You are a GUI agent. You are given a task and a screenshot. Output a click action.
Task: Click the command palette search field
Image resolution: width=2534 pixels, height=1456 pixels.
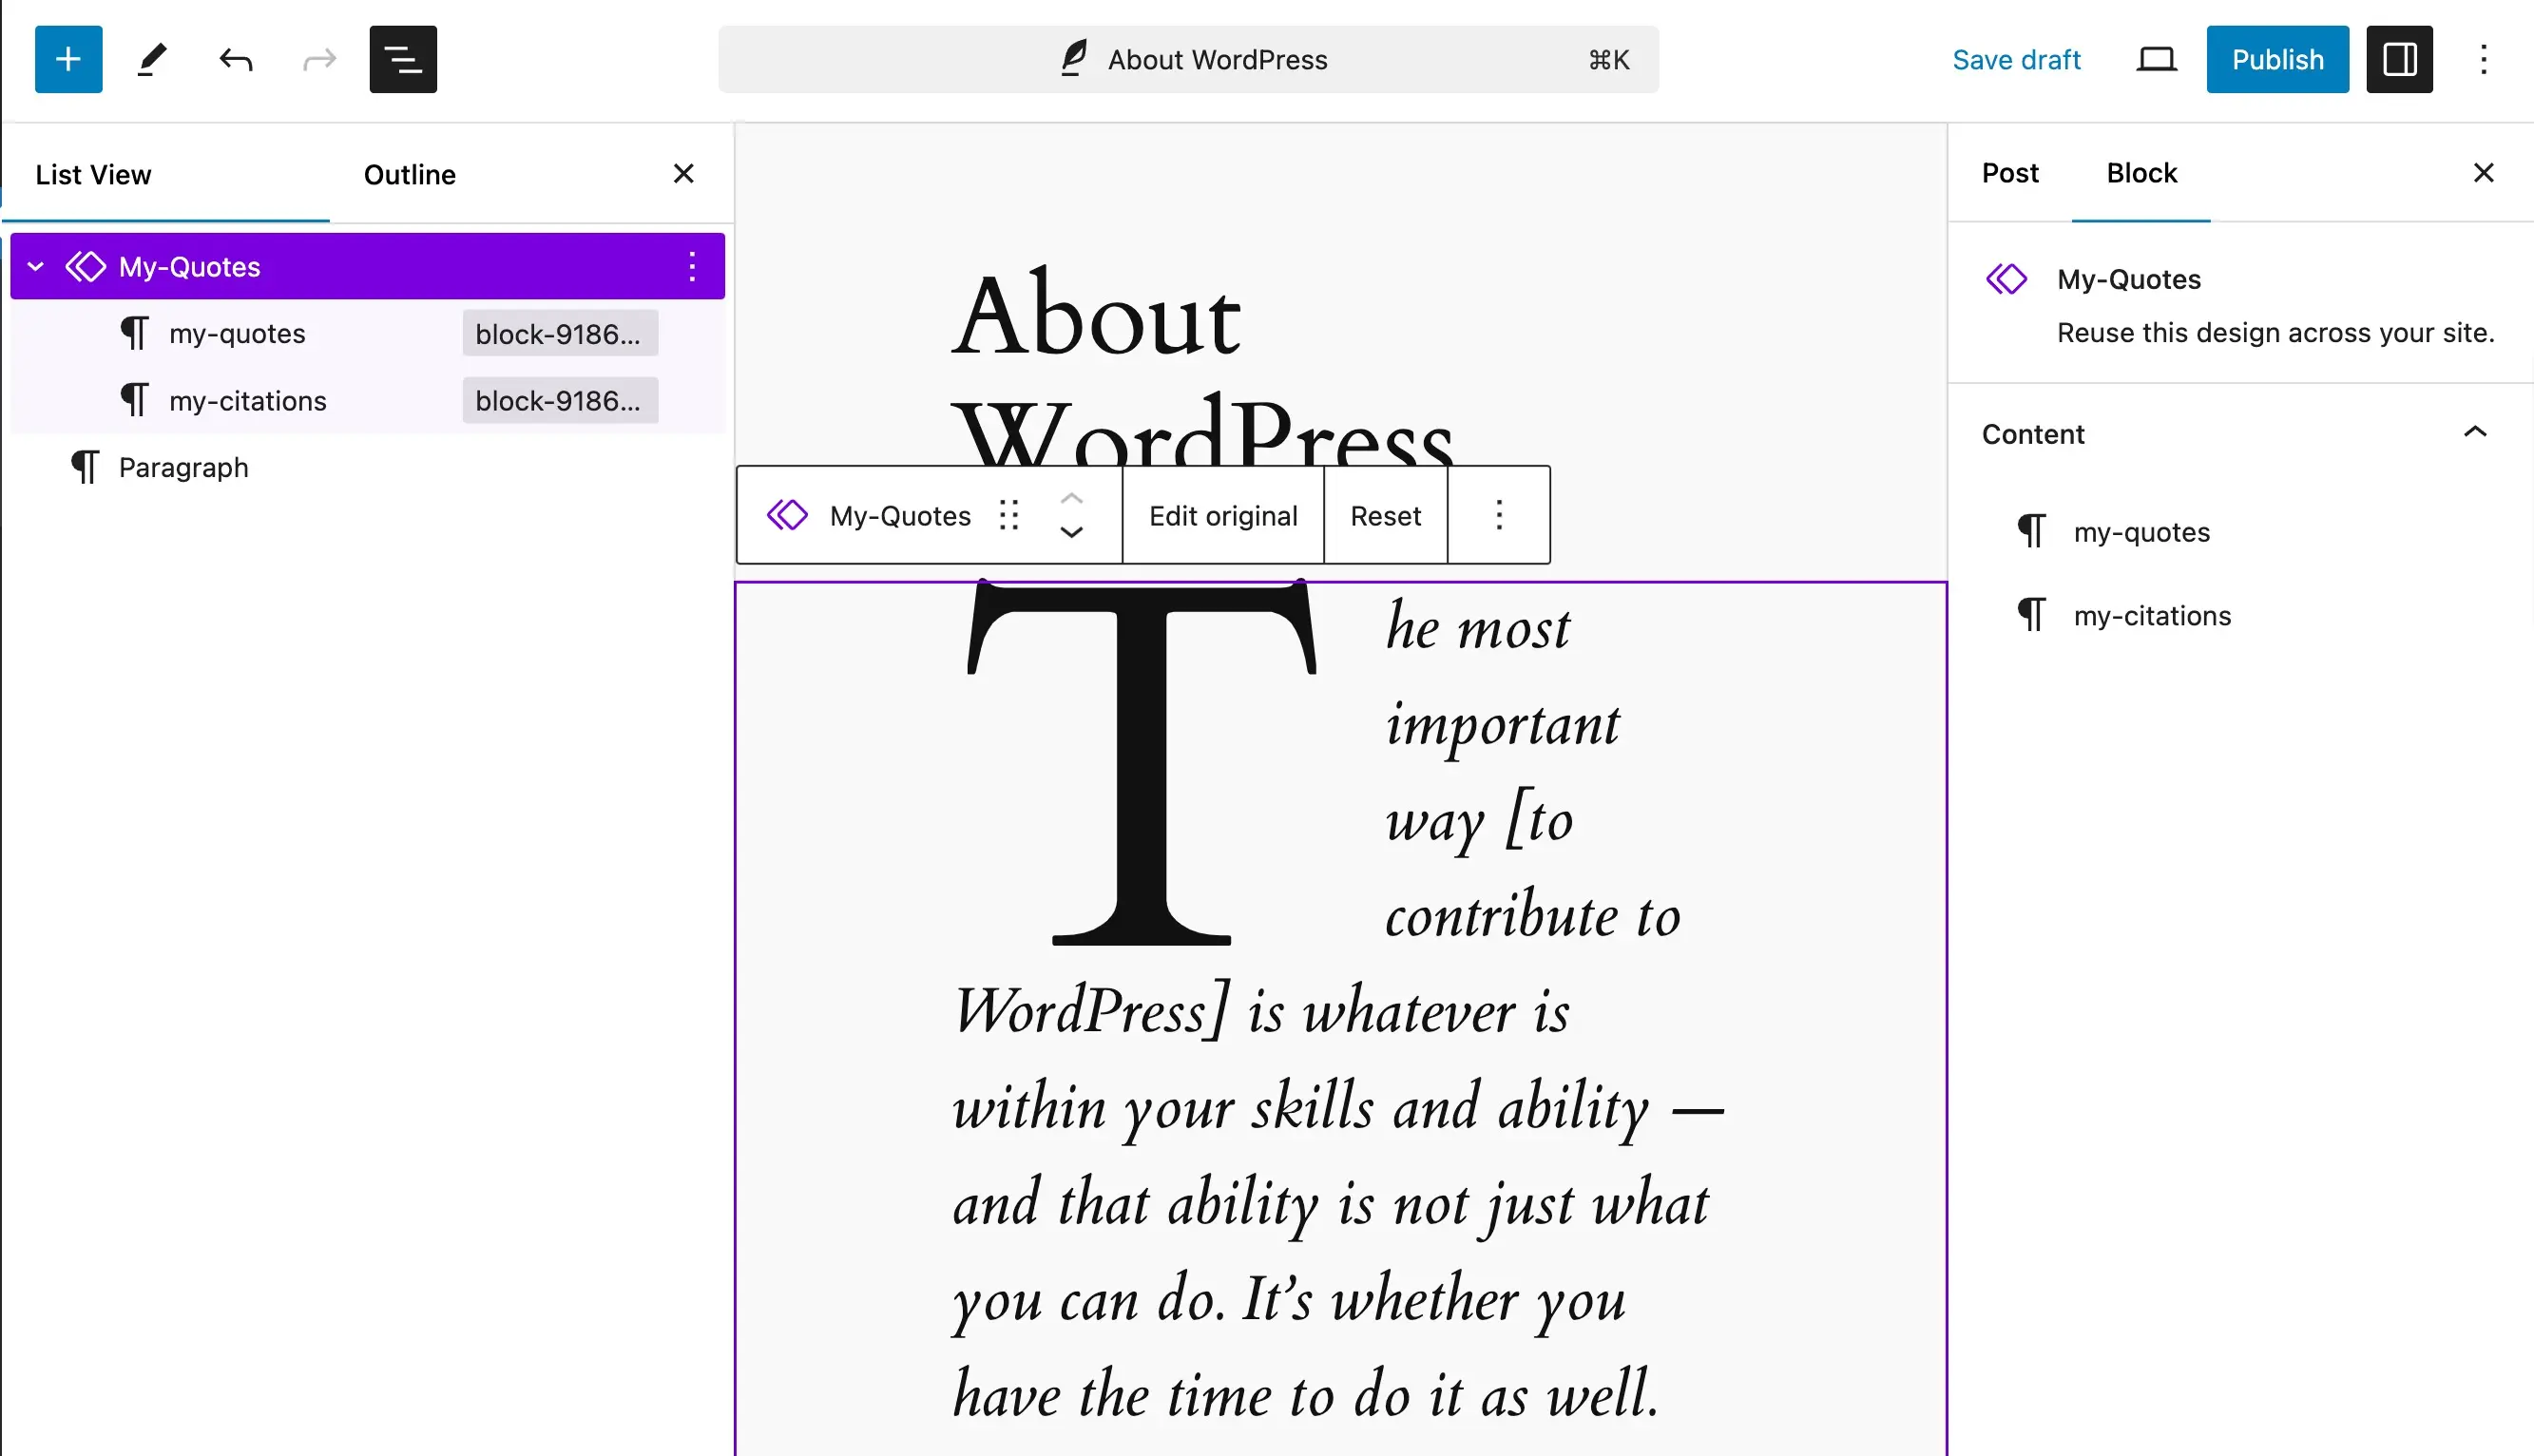point(1187,59)
